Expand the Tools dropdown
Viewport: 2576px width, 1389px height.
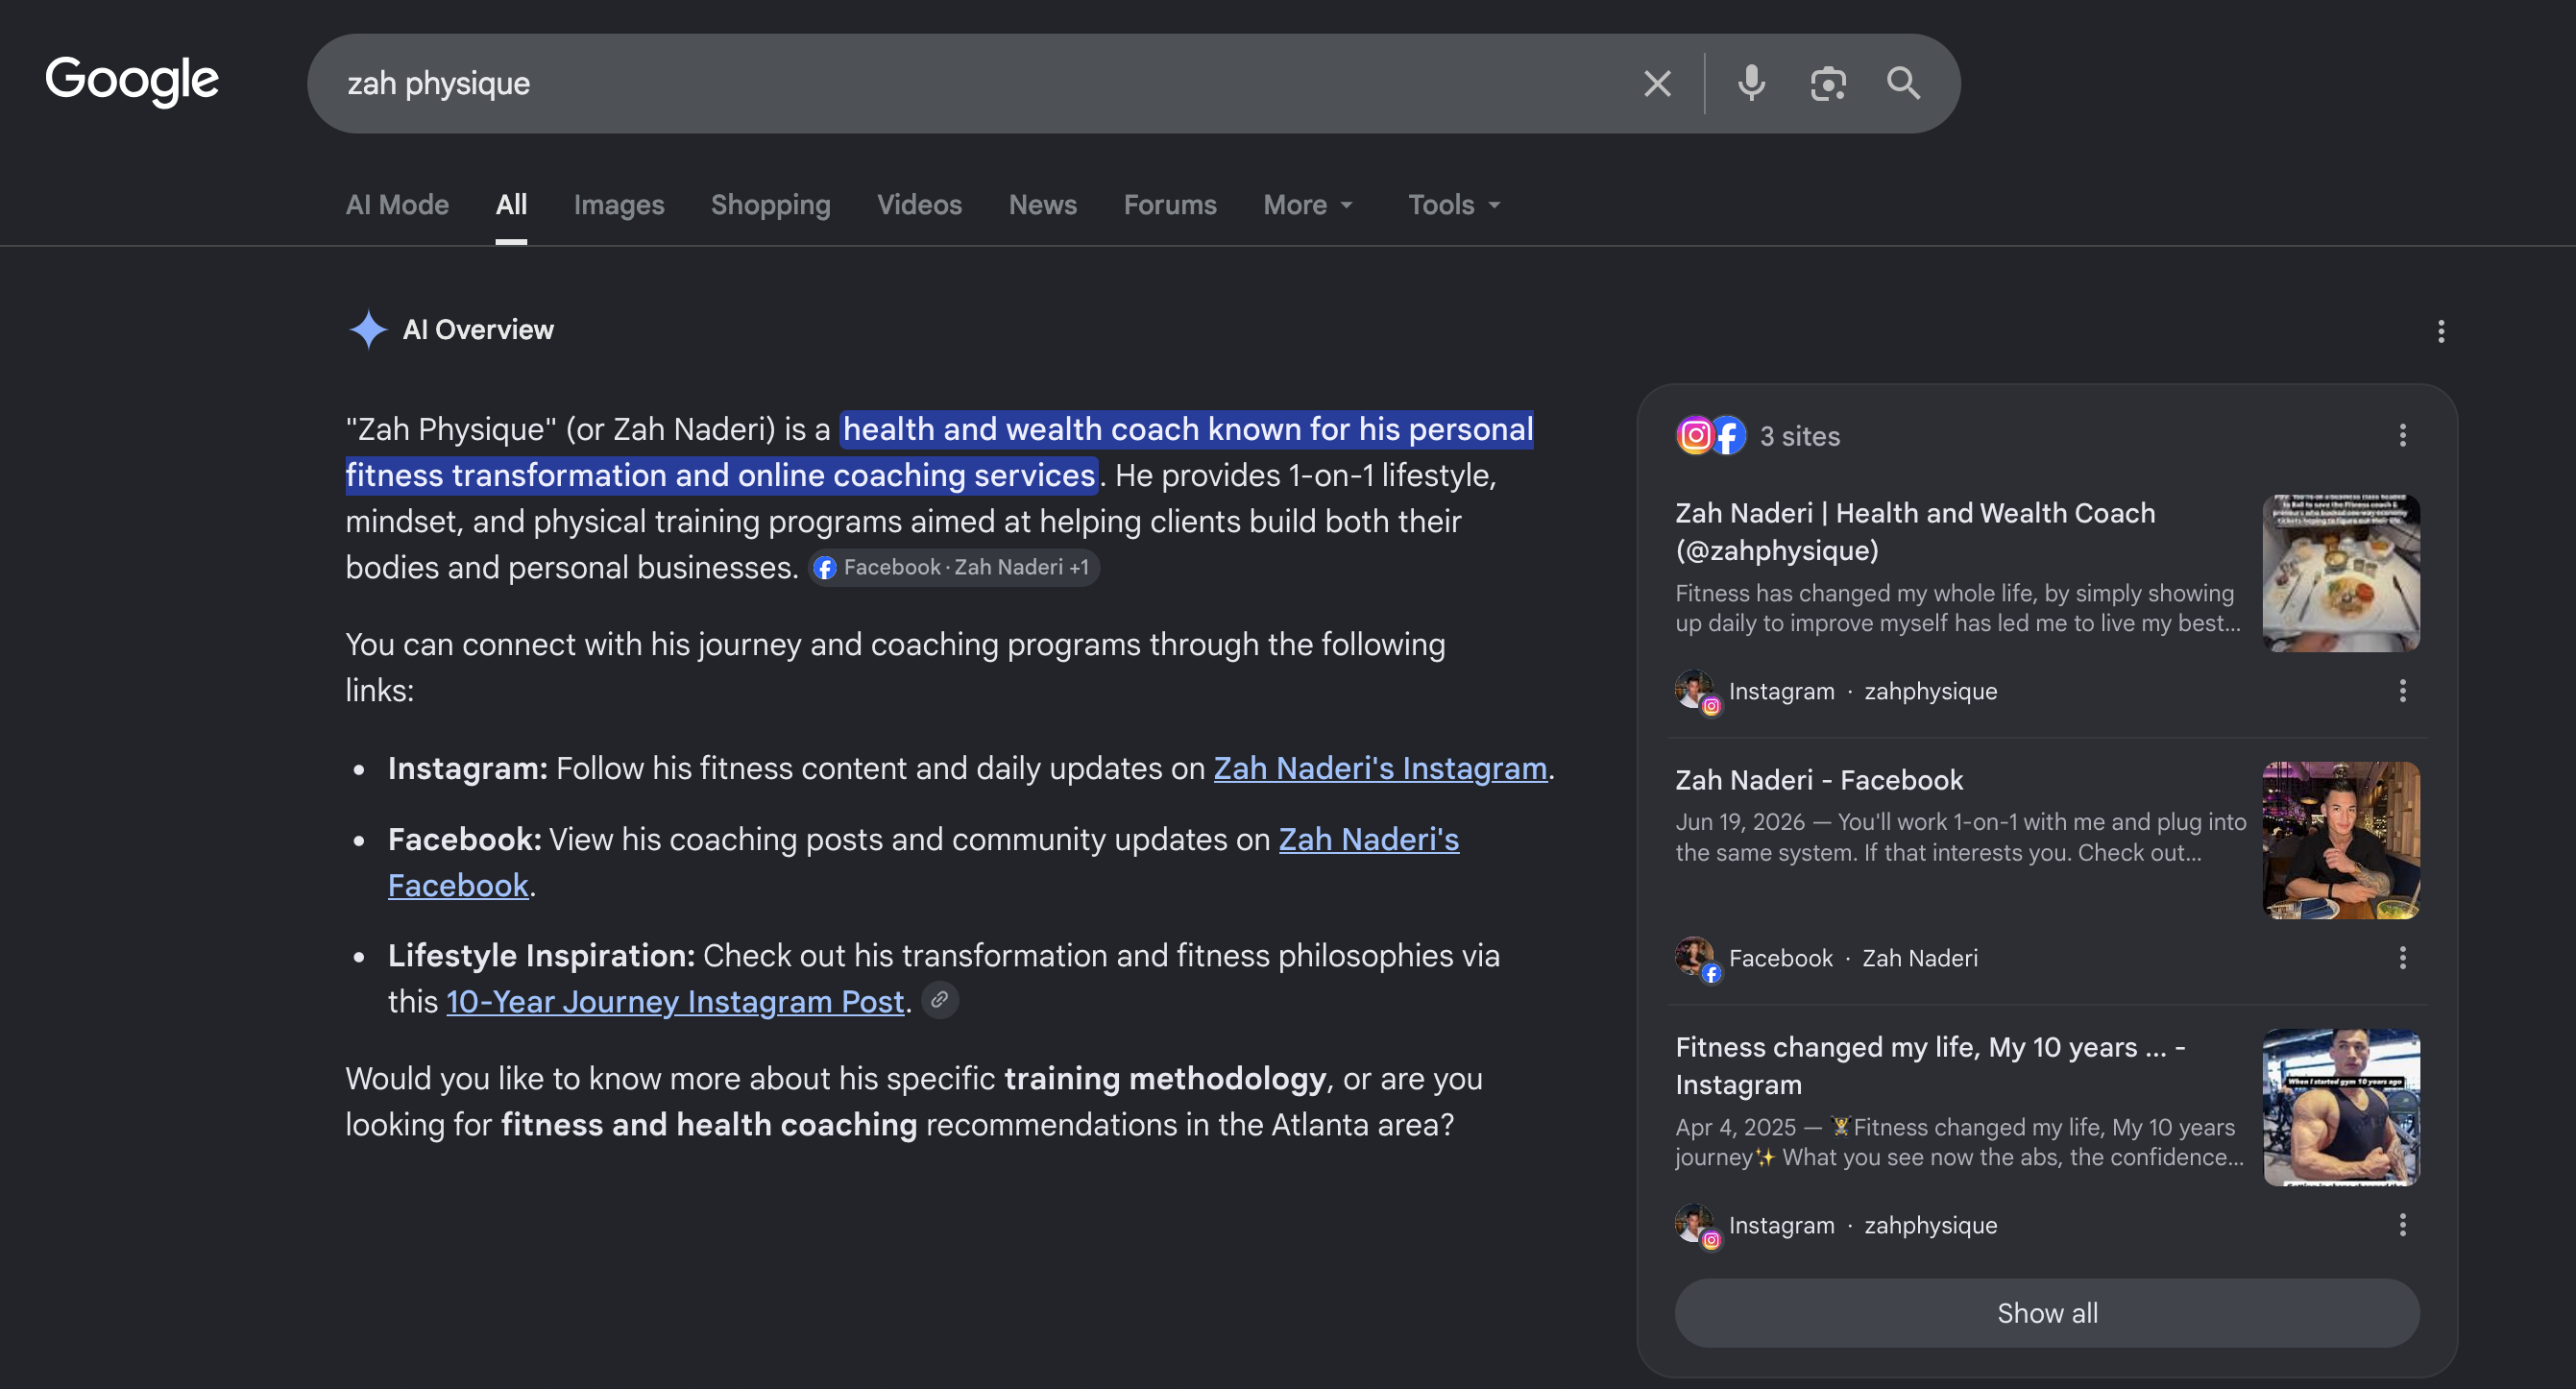click(1454, 205)
